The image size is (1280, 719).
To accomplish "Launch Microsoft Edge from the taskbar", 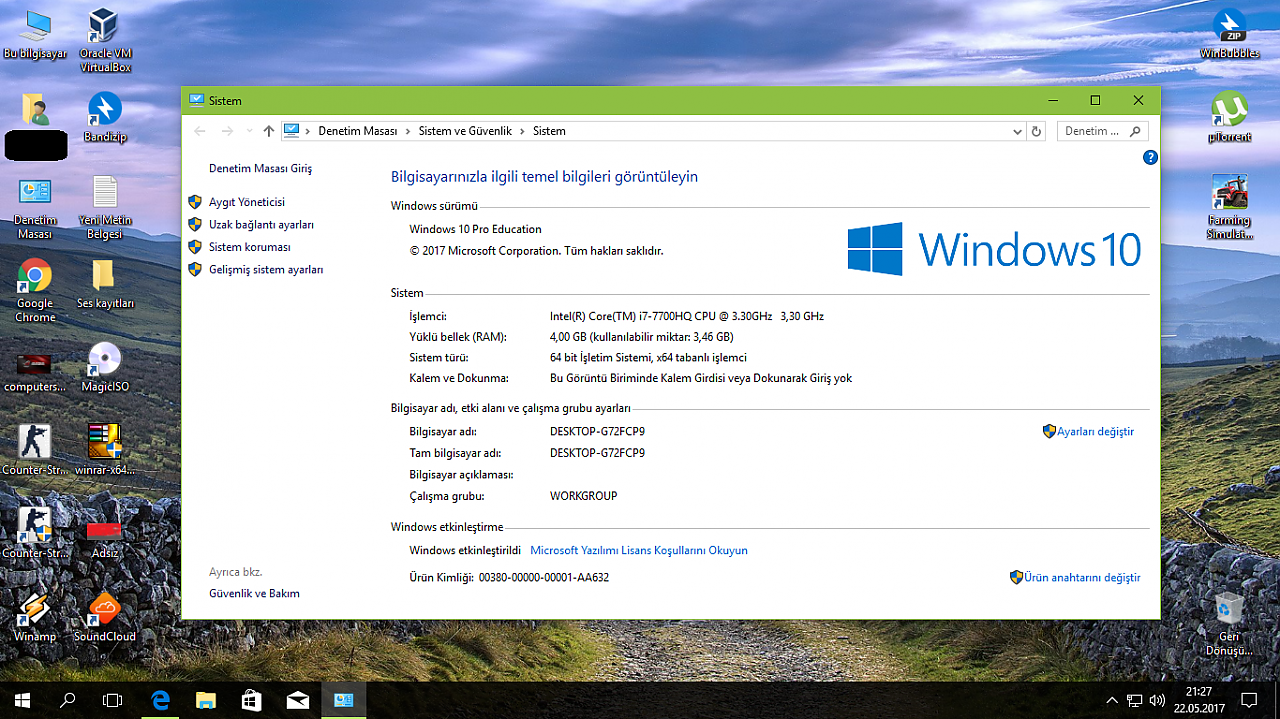I will 160,700.
